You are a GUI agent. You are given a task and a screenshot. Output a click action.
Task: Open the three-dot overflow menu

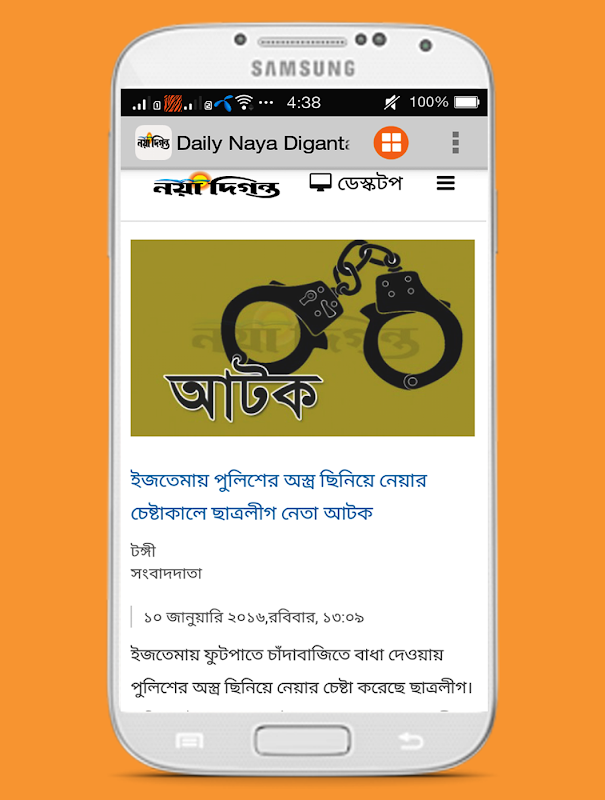pos(456,142)
